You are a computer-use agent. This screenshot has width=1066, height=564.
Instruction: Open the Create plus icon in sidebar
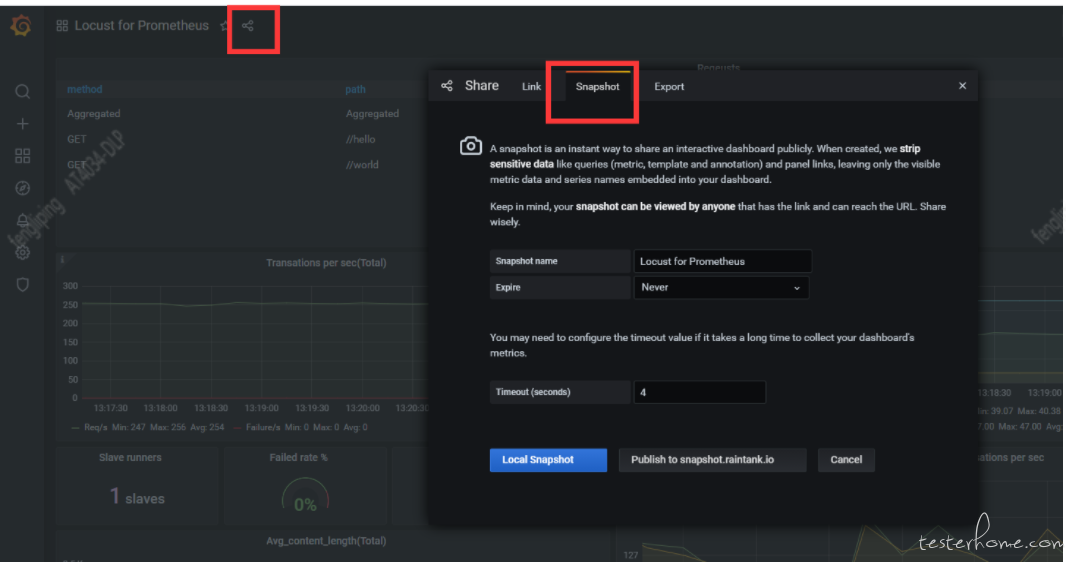[22, 124]
